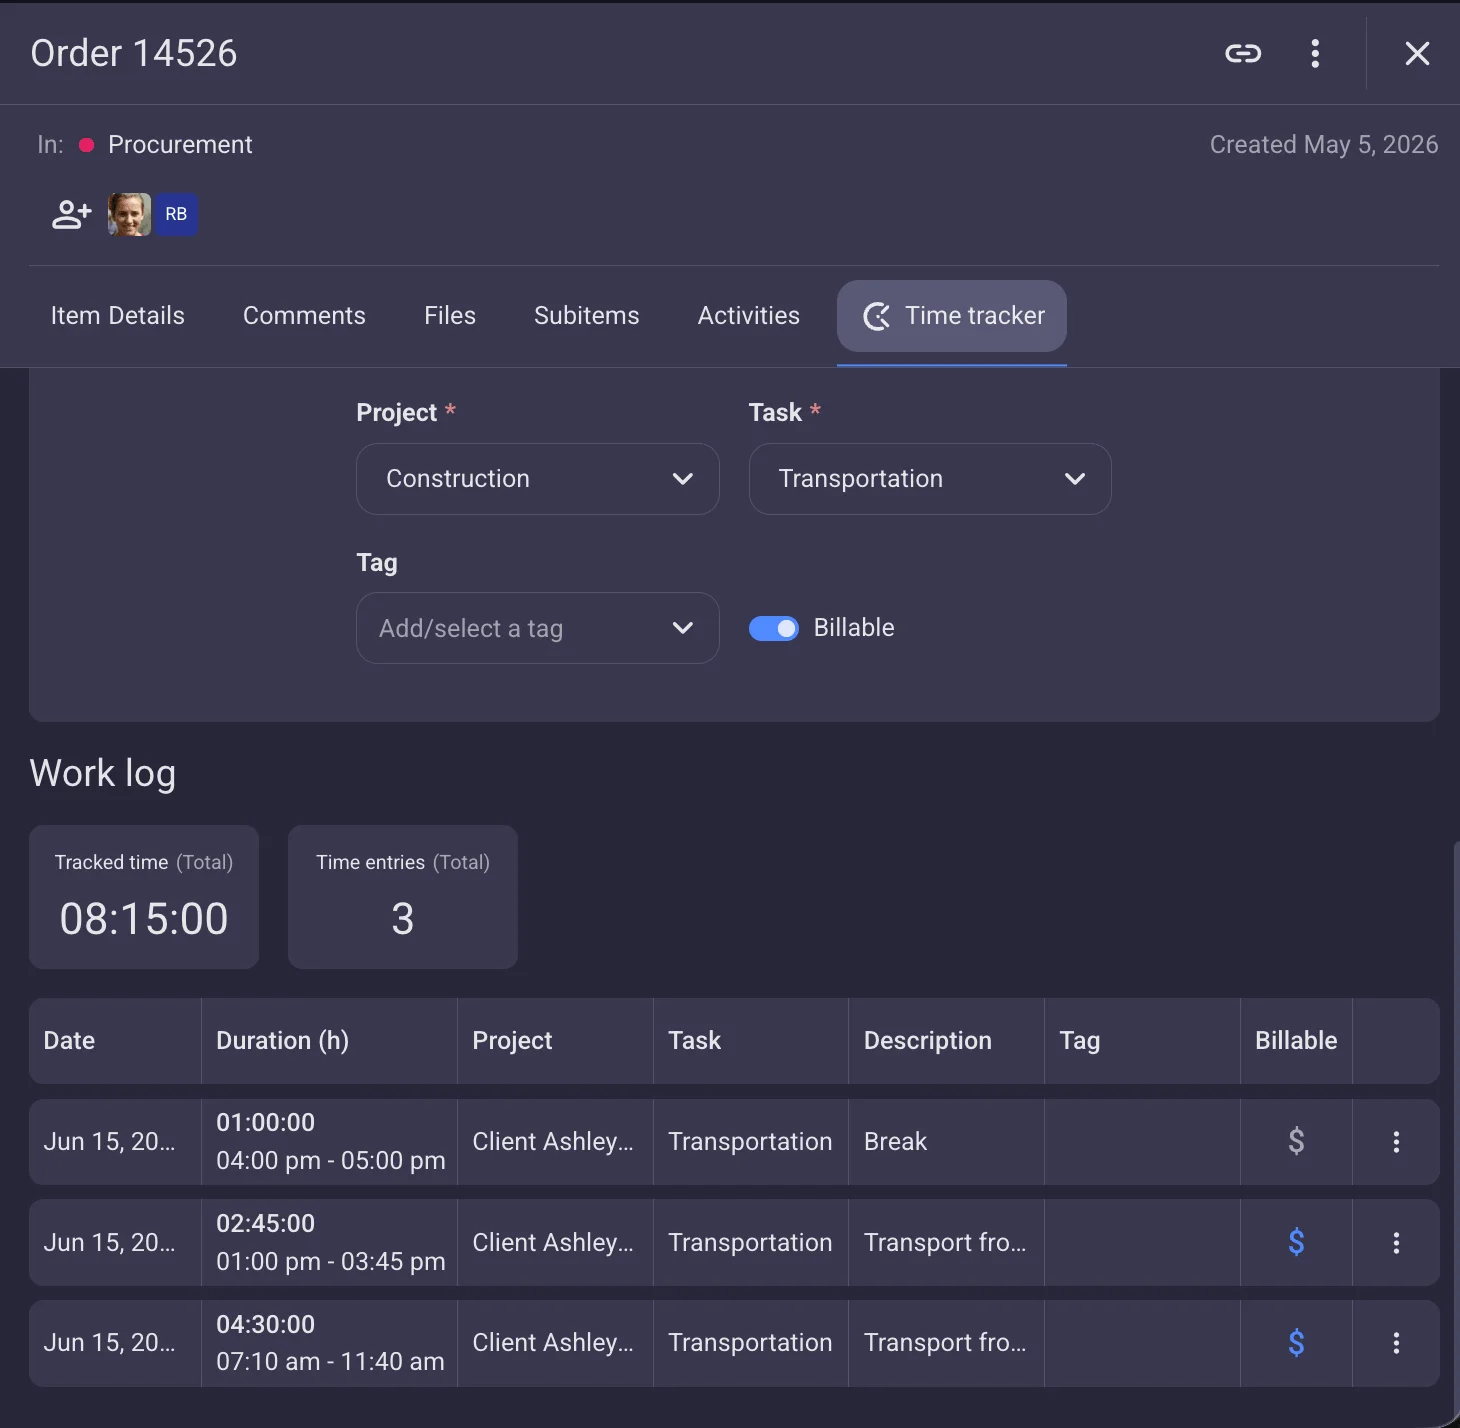Toggle billable dollar on 02:45:00 entry
The width and height of the screenshot is (1460, 1428).
pos(1296,1242)
